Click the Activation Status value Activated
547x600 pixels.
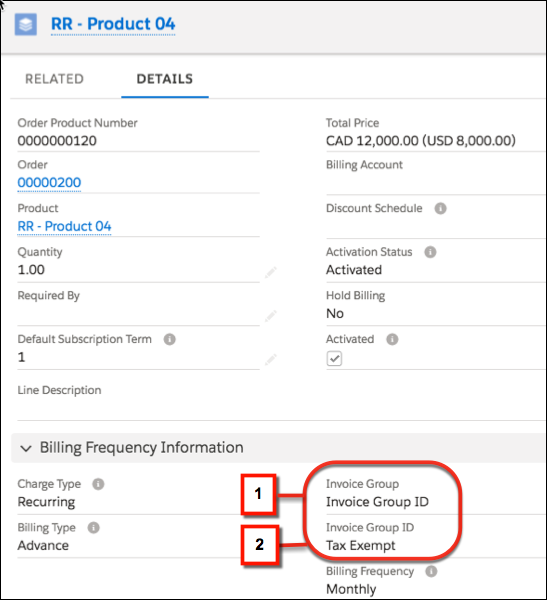[x=354, y=270]
